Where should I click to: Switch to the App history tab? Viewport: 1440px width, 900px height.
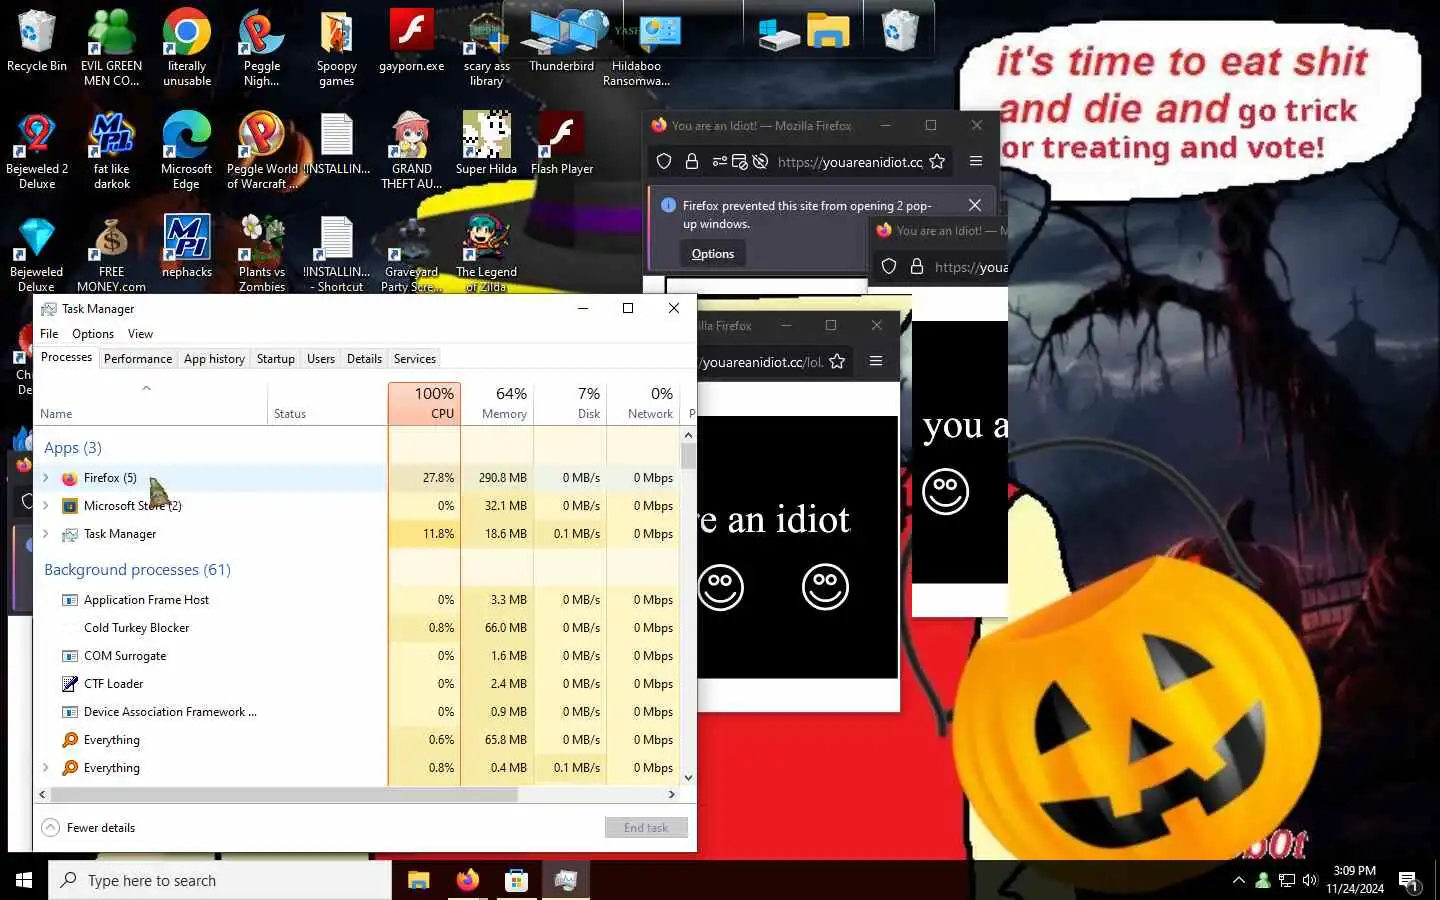214,359
